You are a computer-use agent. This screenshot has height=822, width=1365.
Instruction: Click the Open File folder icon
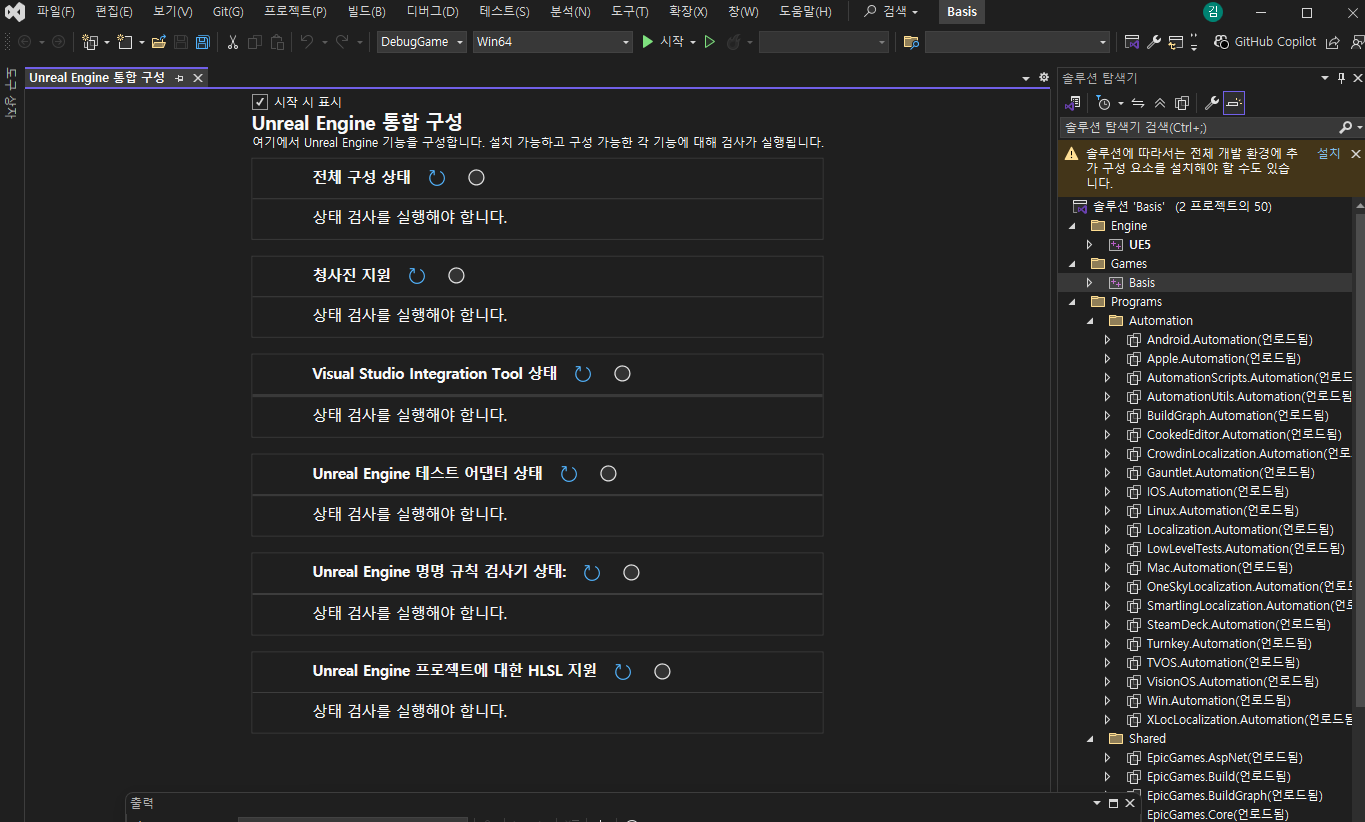click(x=159, y=42)
